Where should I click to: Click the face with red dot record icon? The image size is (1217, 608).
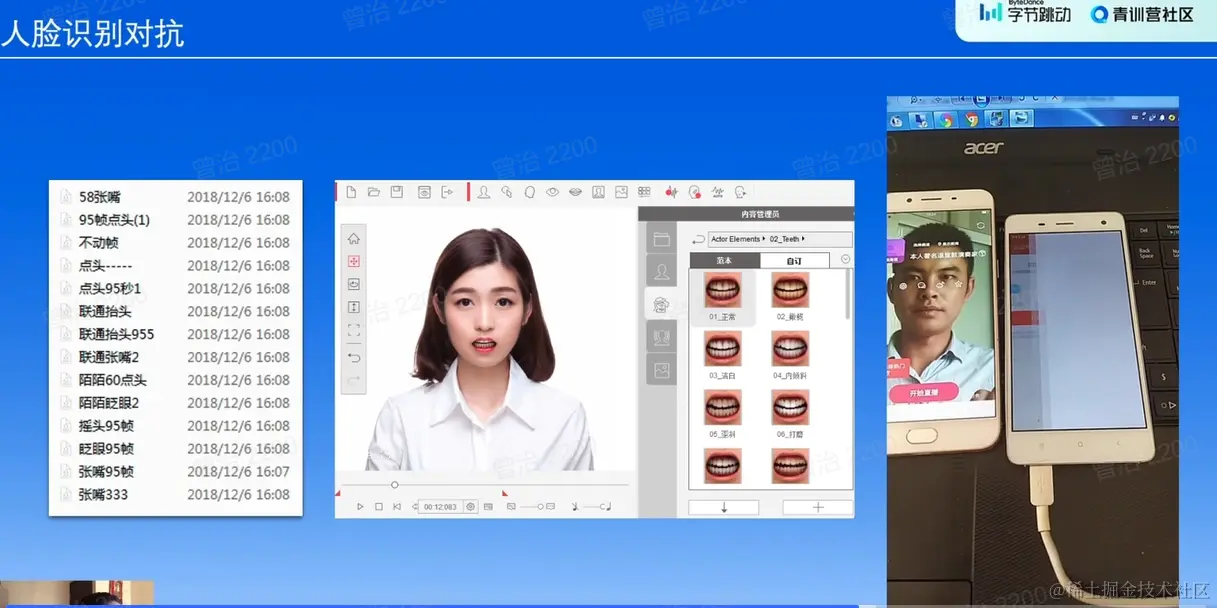point(695,192)
